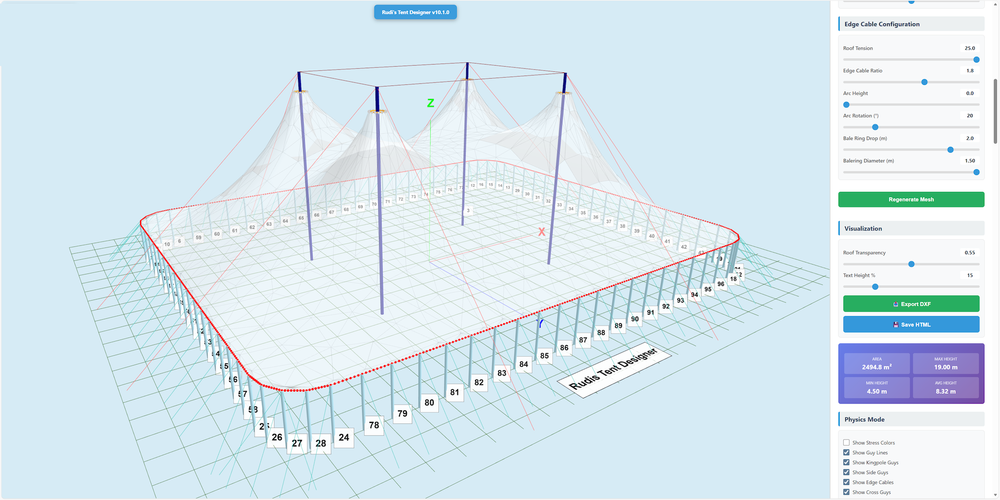This screenshot has height=500, width=1000.
Task: Click the red X axis label
Action: pos(541,232)
